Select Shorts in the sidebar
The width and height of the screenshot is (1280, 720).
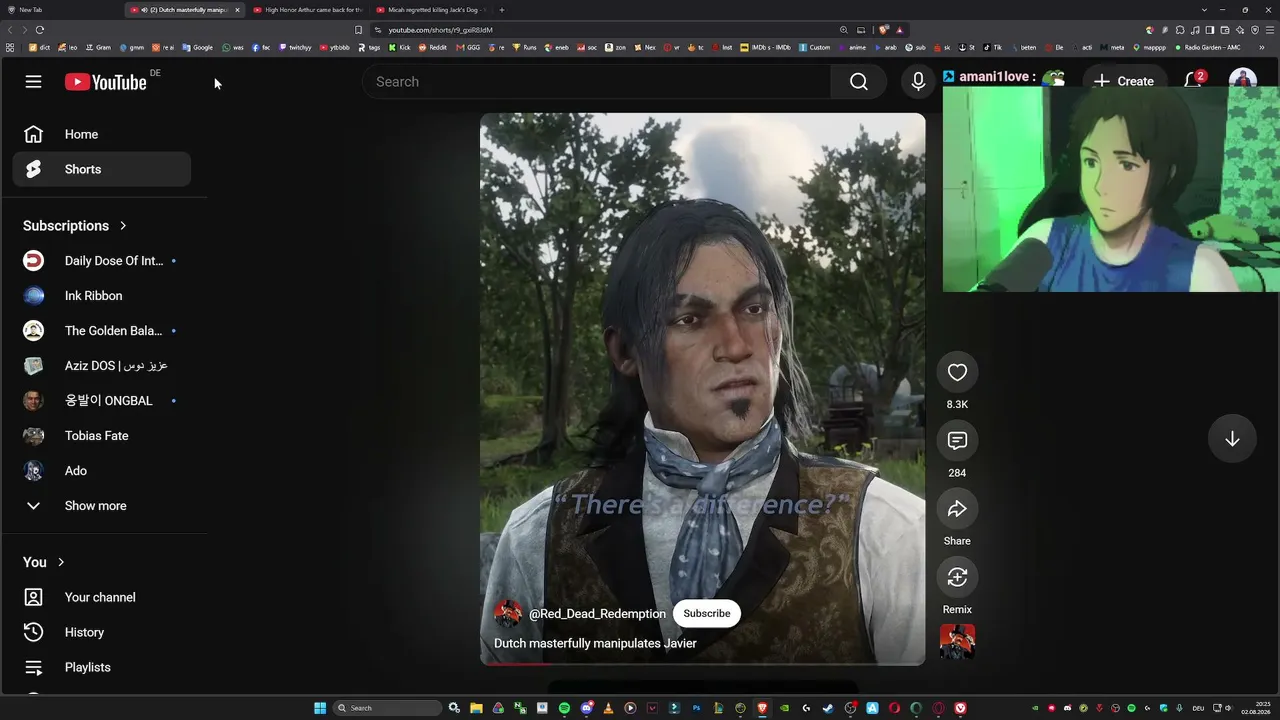(101, 169)
